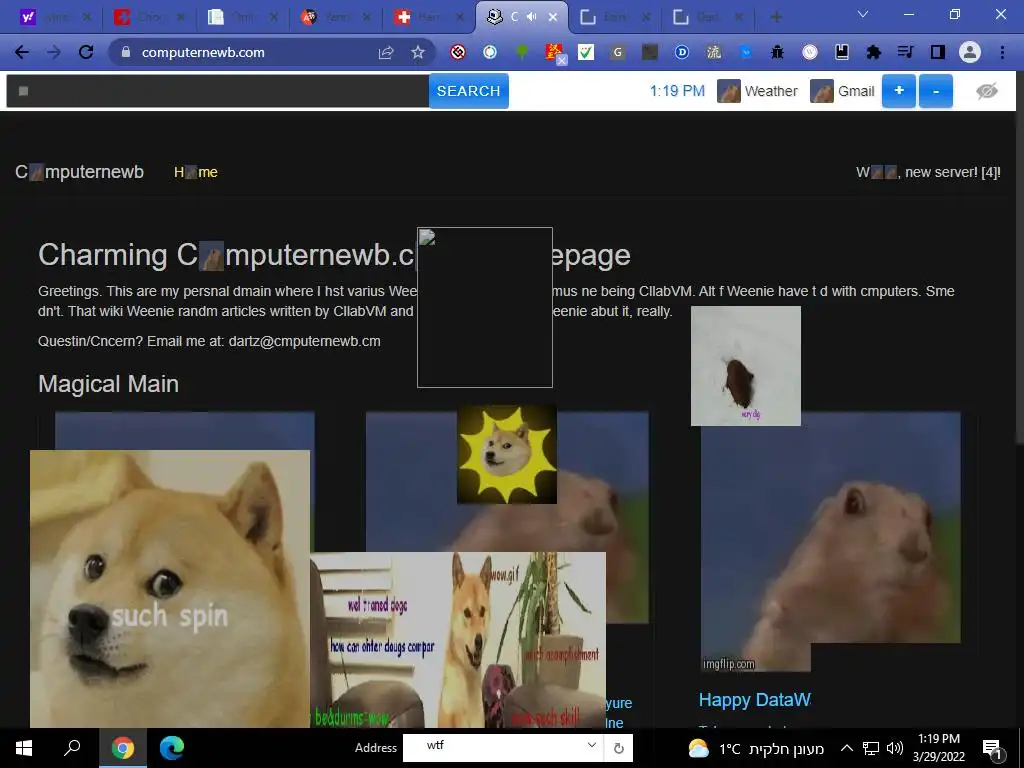Image resolution: width=1024 pixels, height=768 pixels.
Task: Switch to the Yahoo tab
Action: pyautogui.click(x=56, y=17)
